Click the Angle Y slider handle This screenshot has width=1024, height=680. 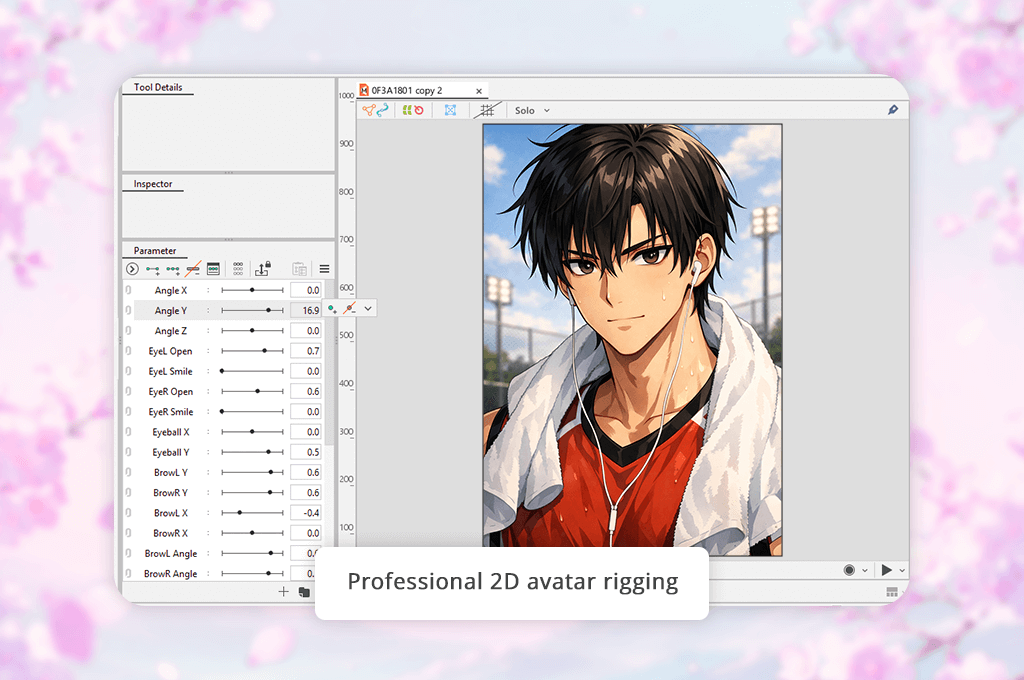268,310
